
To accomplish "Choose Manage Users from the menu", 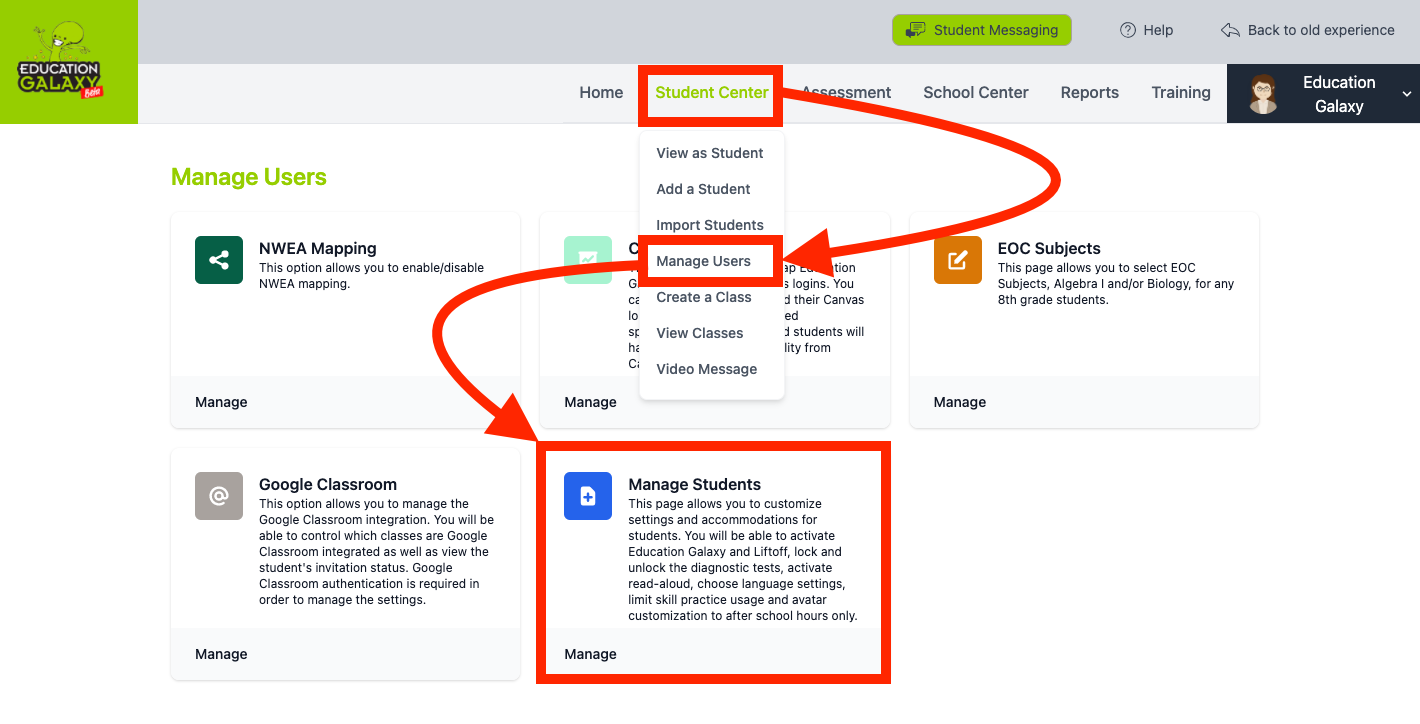I will click(704, 261).
